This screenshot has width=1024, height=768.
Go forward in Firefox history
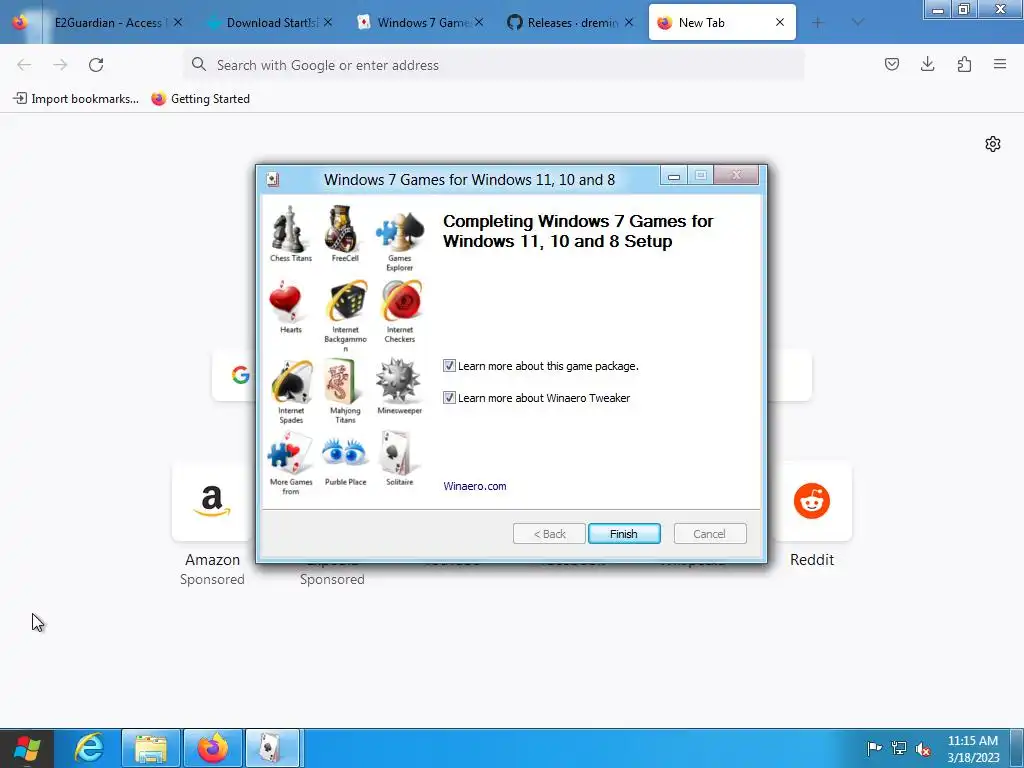(60, 65)
